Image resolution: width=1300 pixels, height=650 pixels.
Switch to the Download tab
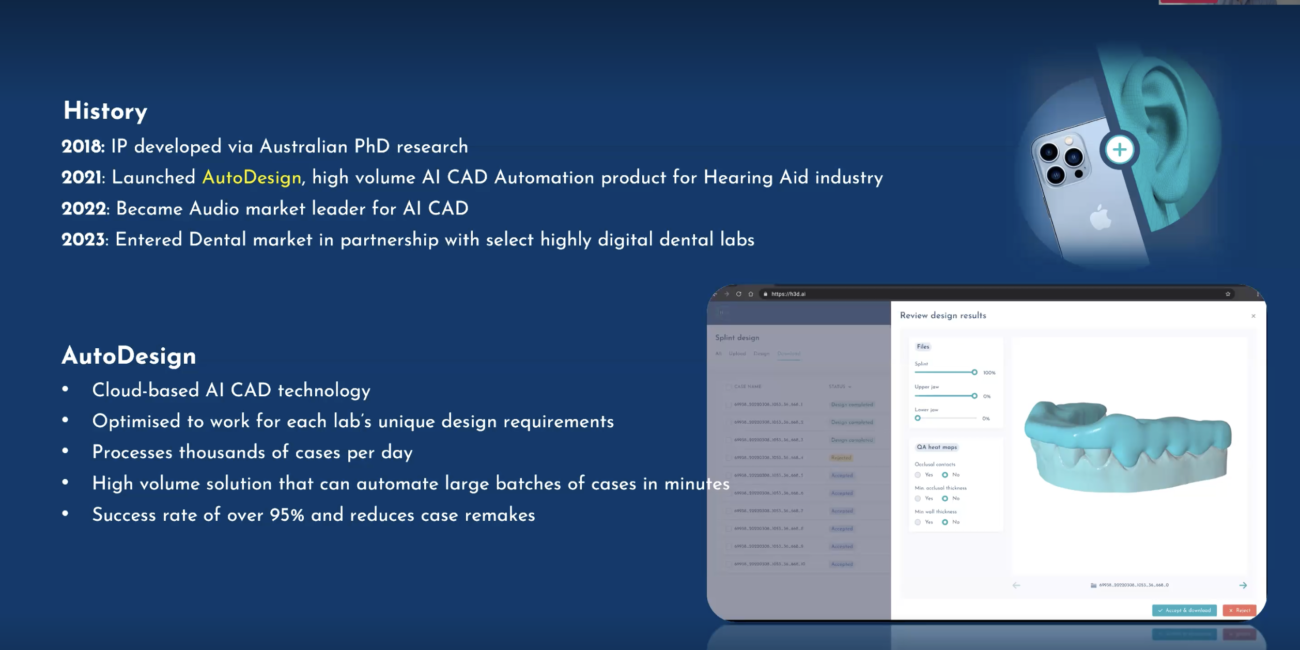788,354
